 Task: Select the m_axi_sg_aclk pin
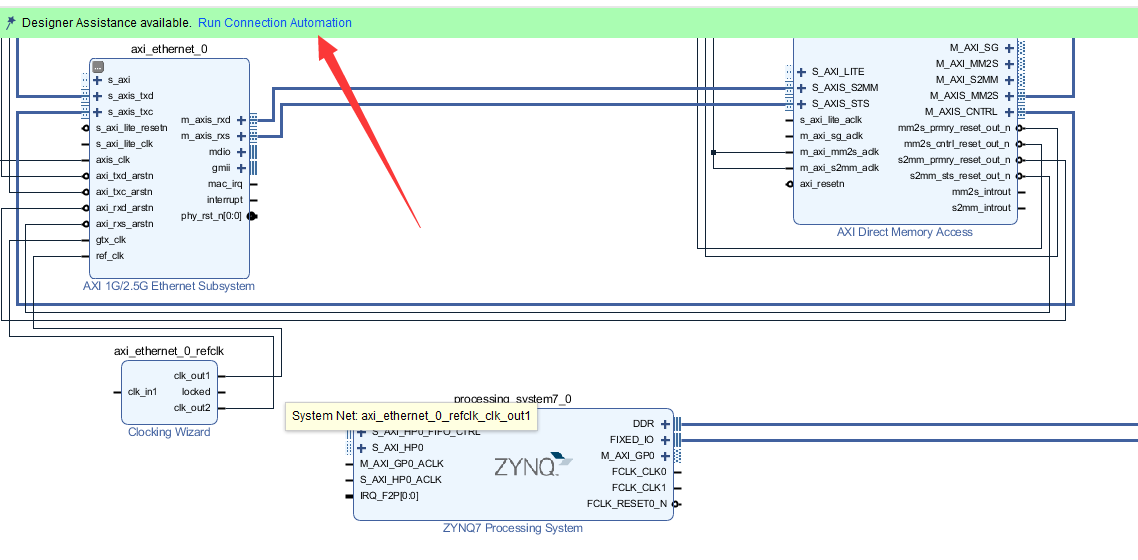831,136
